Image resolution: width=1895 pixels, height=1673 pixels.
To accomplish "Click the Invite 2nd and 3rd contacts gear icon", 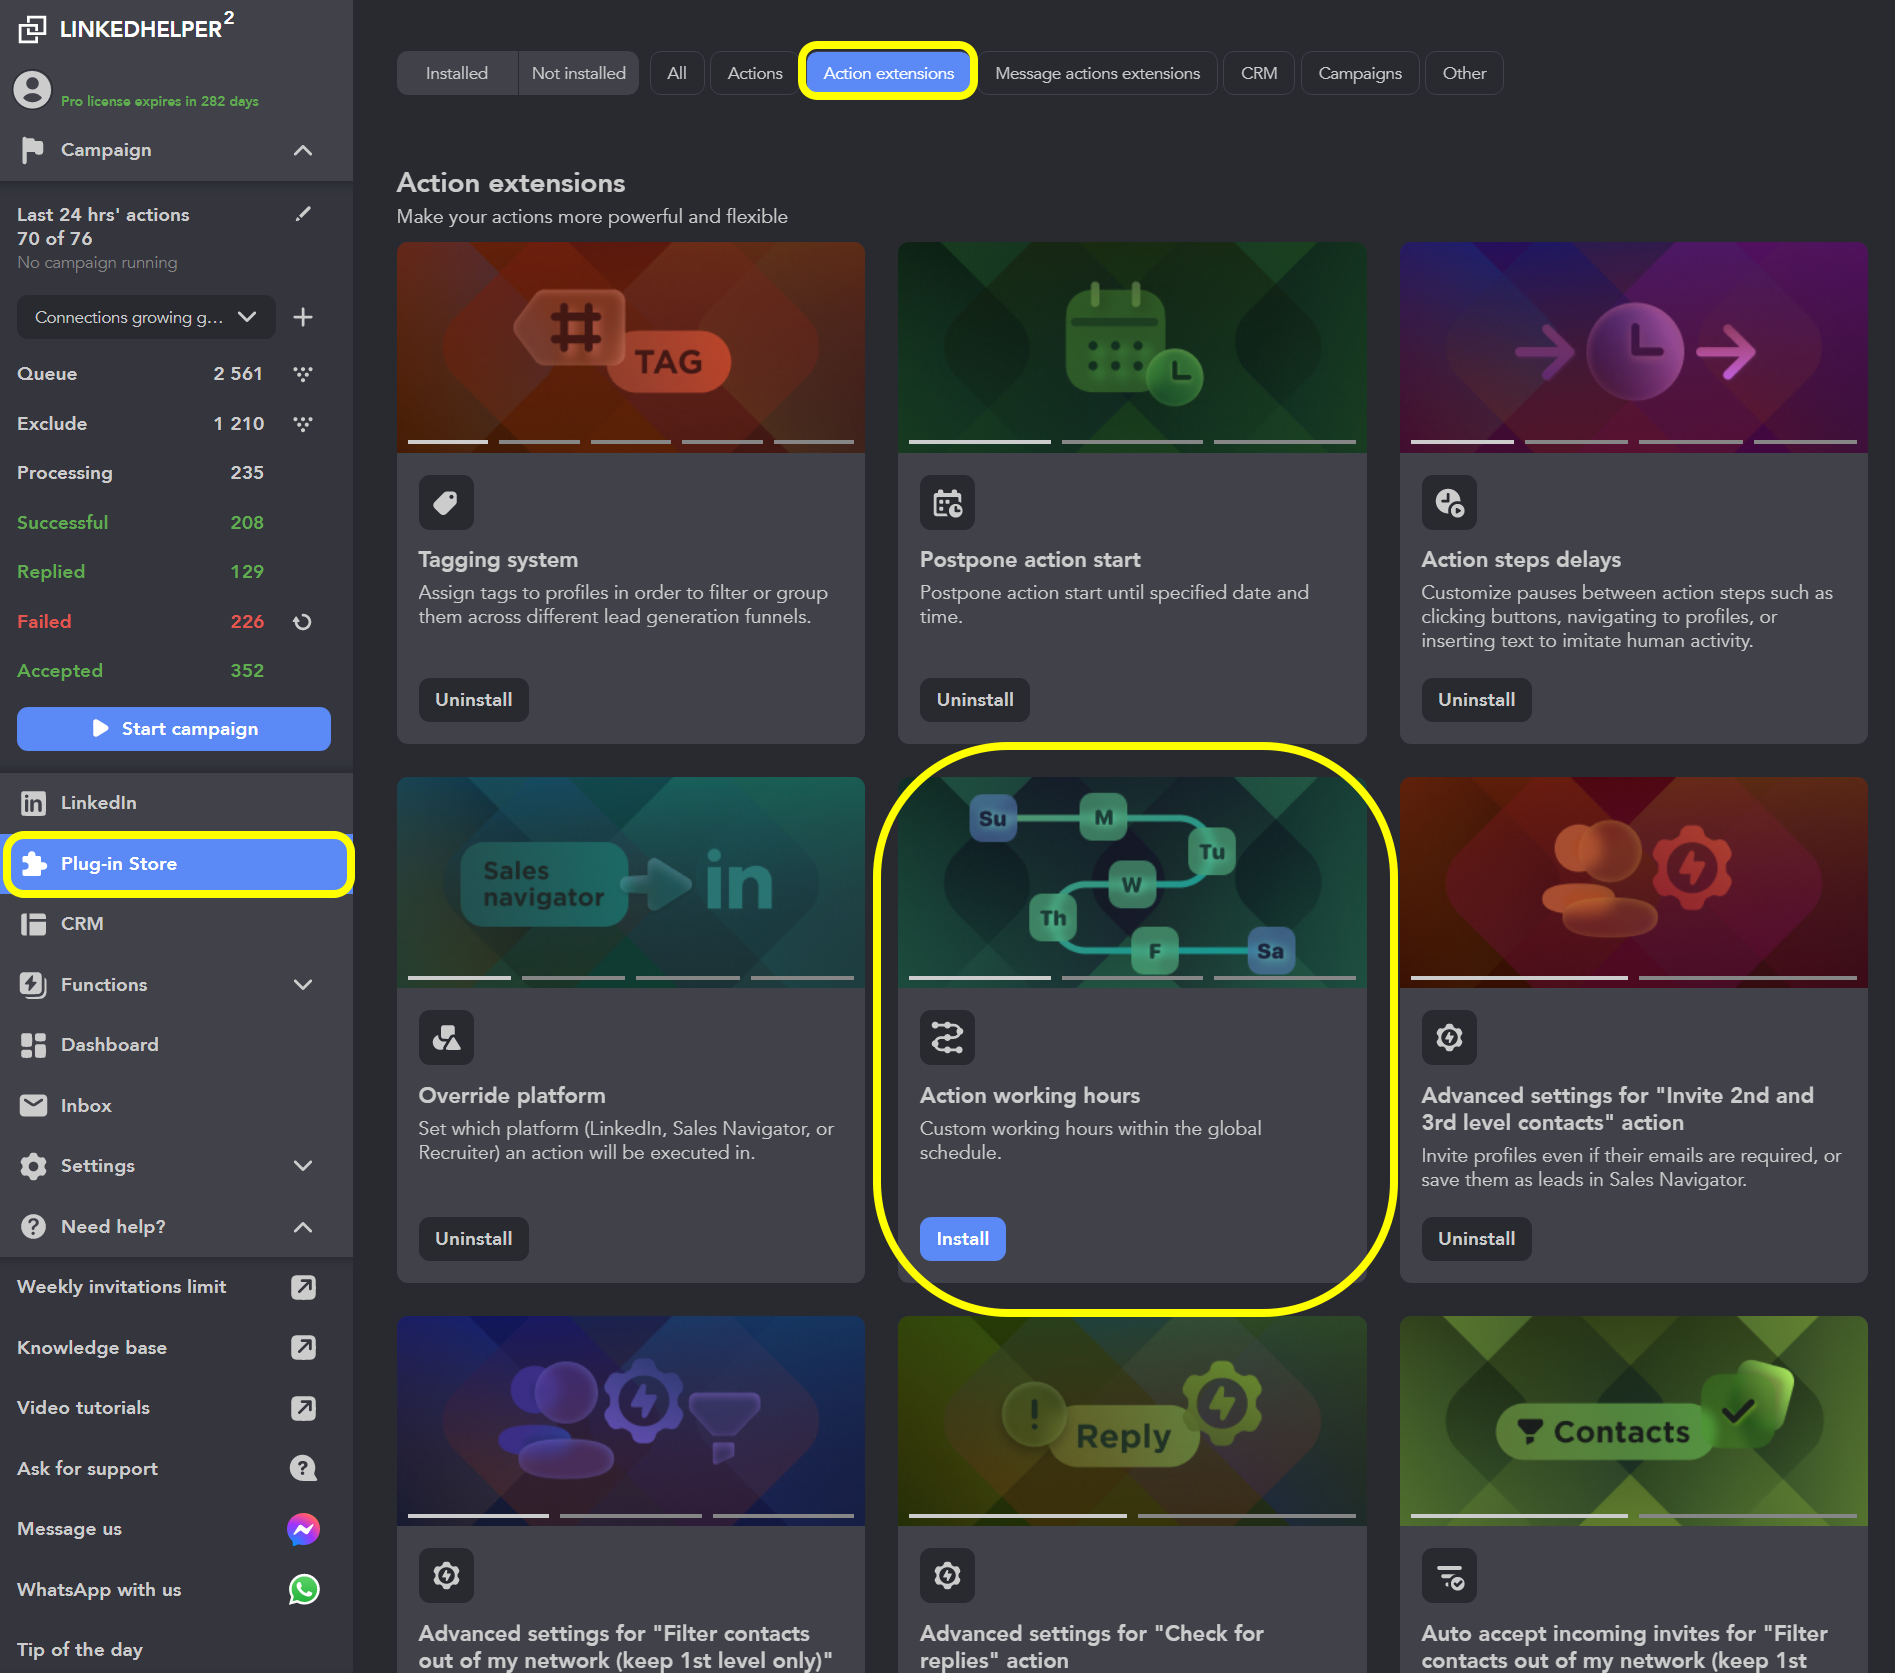I will 1449,1038.
